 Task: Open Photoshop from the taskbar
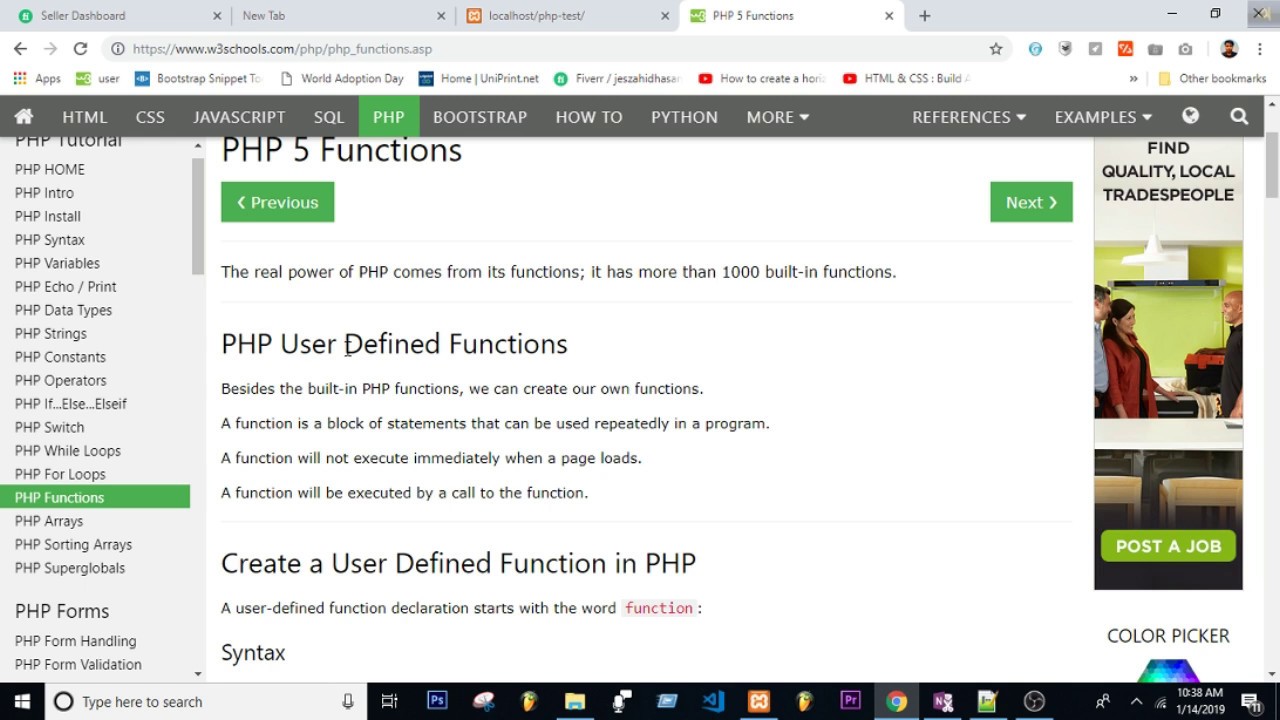[x=437, y=701]
